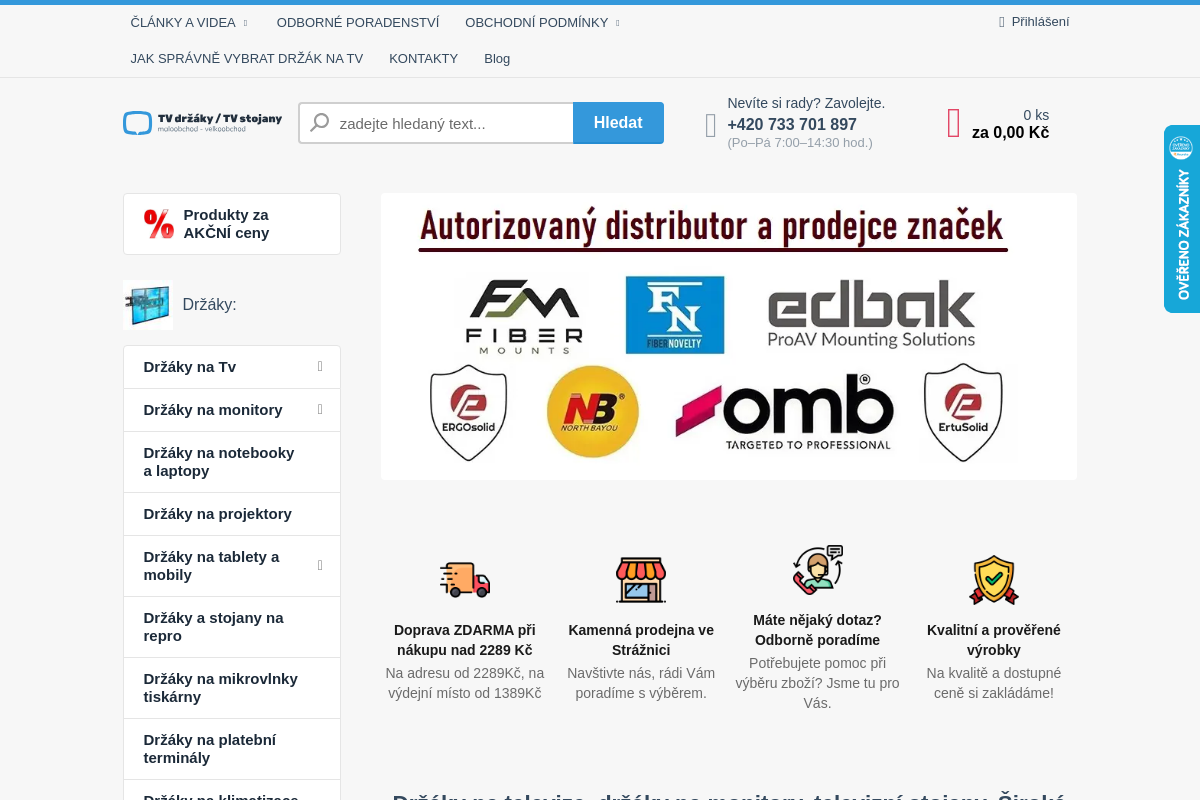Click the Fiber Novelty blue logo
This screenshot has width=1200, height=800.
click(675, 315)
